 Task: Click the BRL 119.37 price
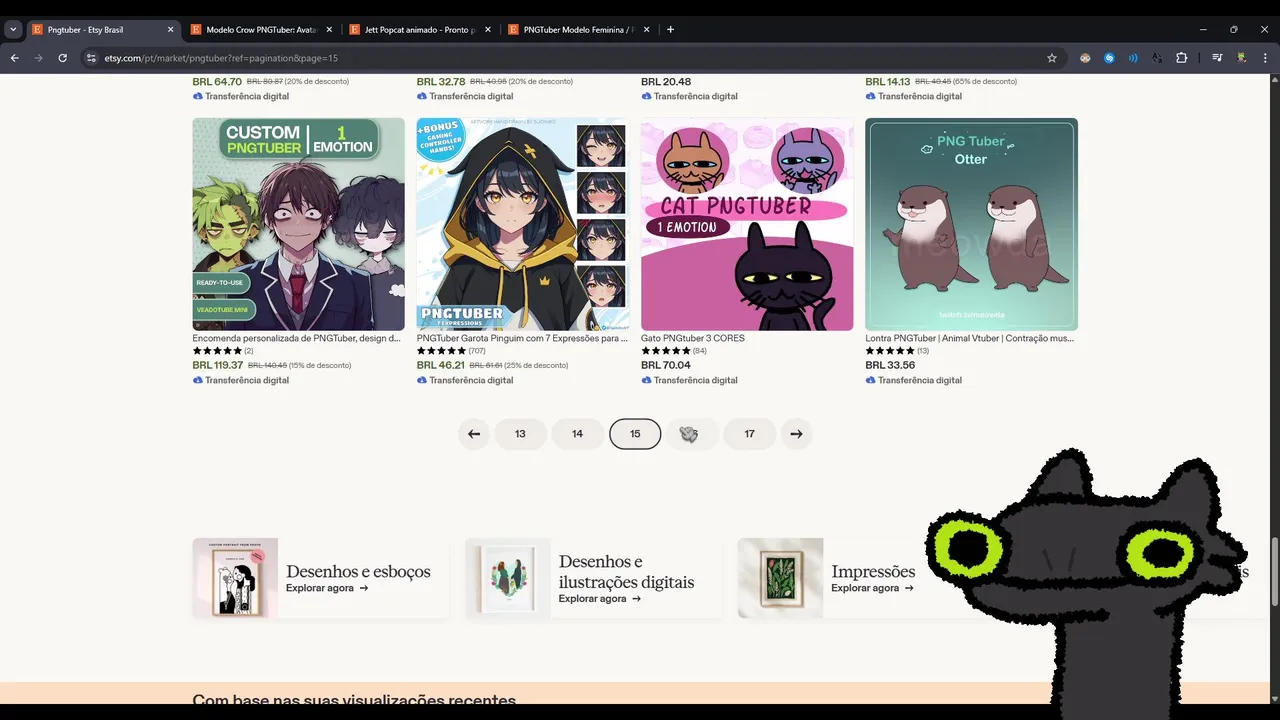218,365
